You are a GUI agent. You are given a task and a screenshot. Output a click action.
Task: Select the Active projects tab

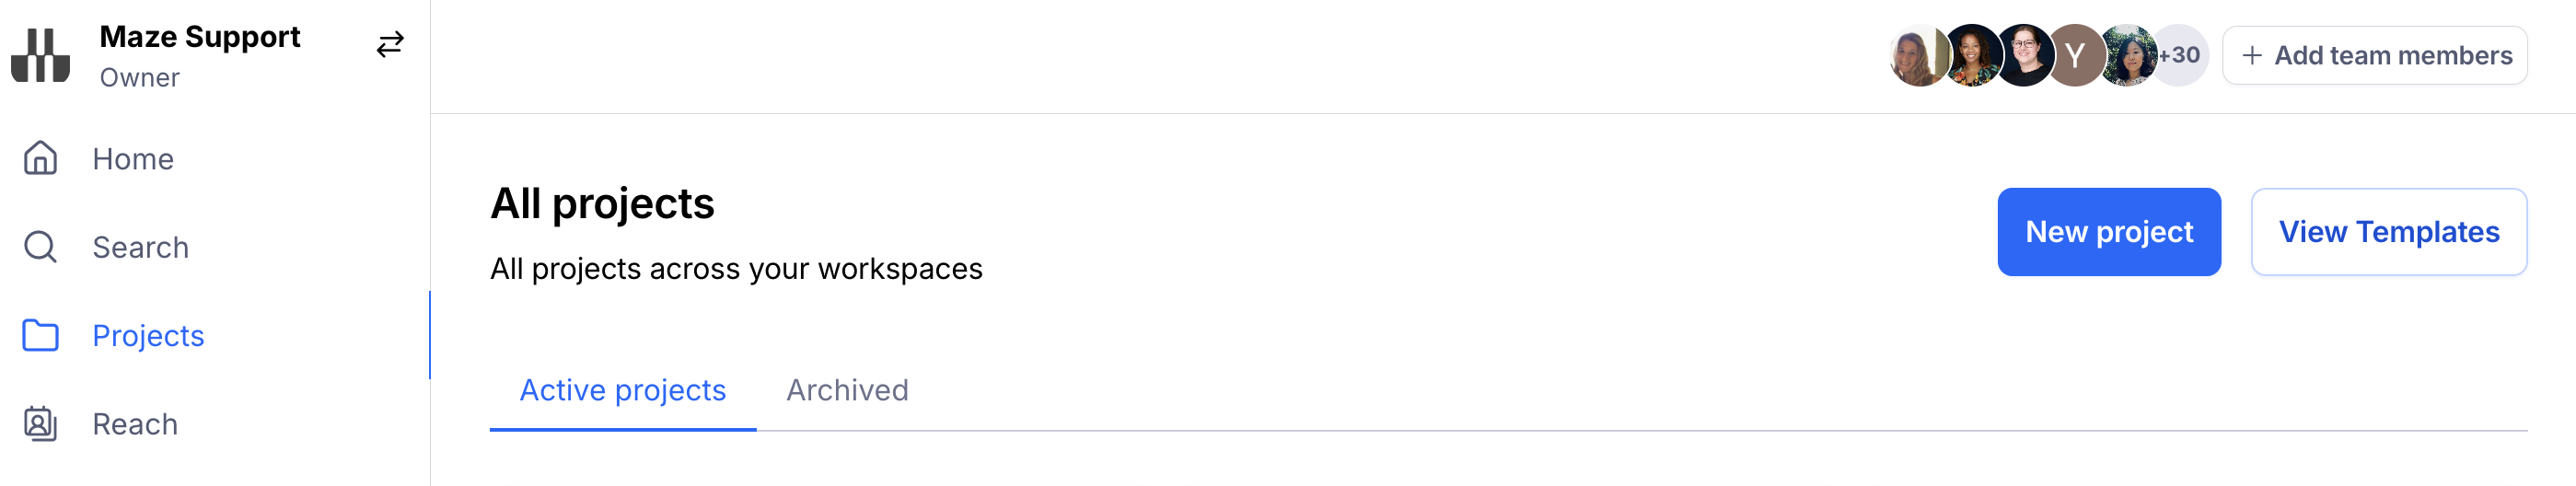point(622,390)
